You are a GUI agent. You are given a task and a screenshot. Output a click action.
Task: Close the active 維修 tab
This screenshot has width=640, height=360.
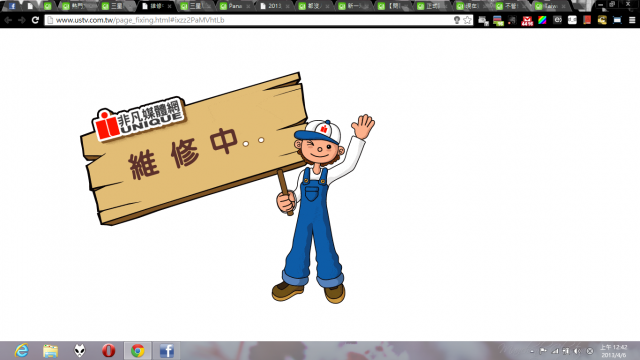[169, 7]
